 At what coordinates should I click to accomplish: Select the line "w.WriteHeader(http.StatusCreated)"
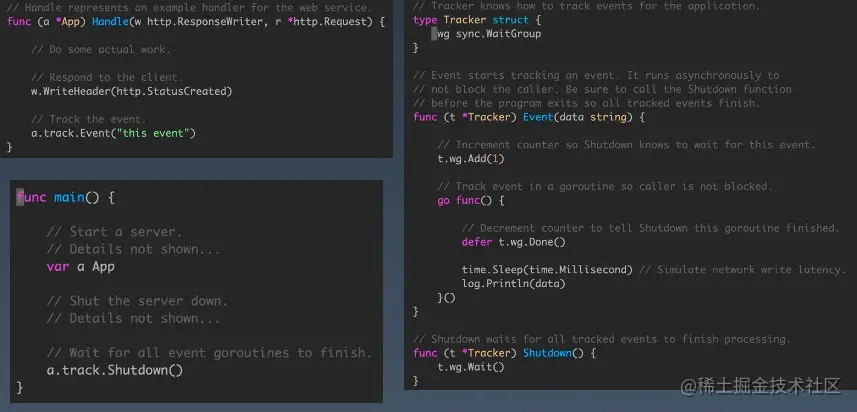(132, 92)
